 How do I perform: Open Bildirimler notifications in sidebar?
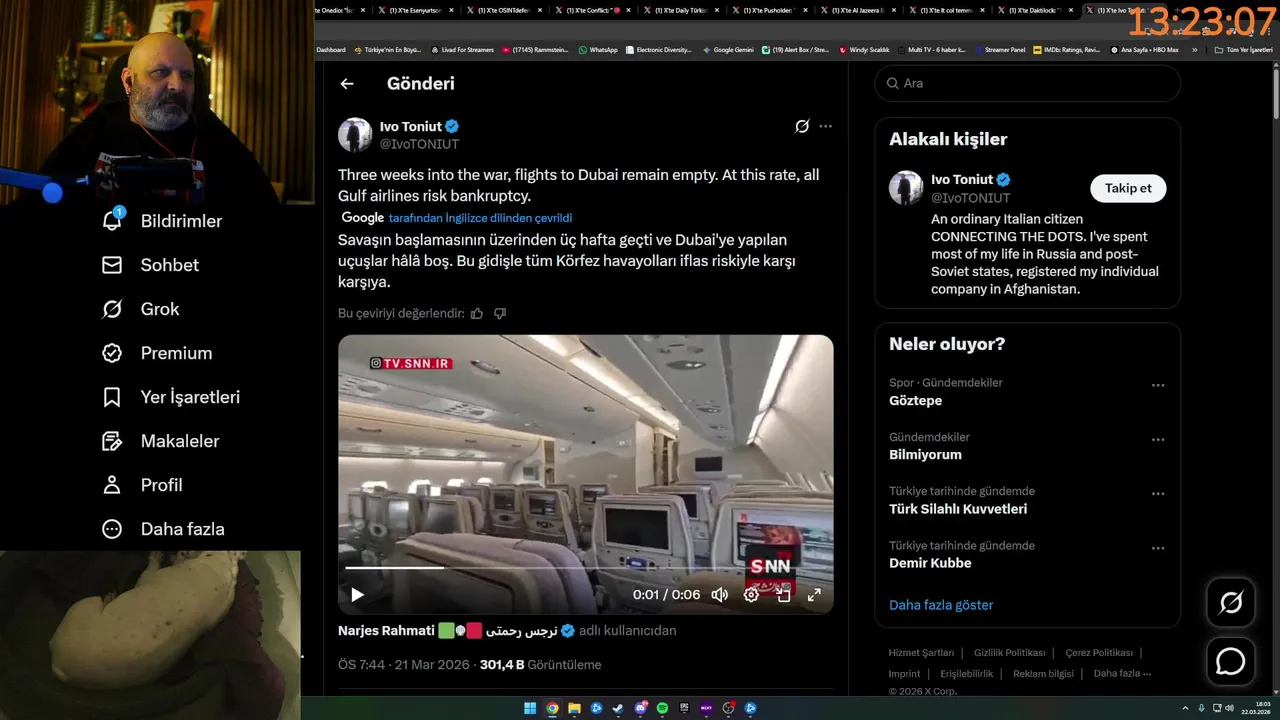162,221
